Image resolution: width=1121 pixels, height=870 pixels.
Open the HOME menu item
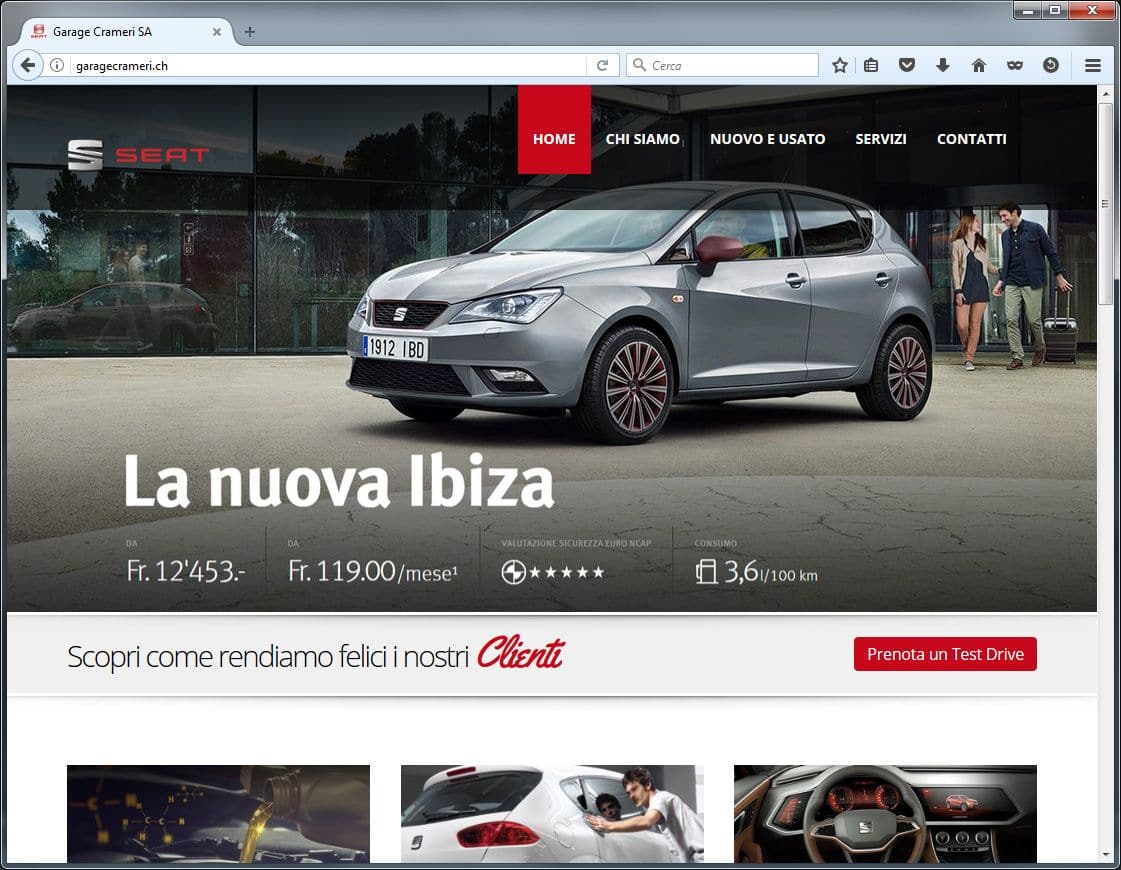point(554,139)
